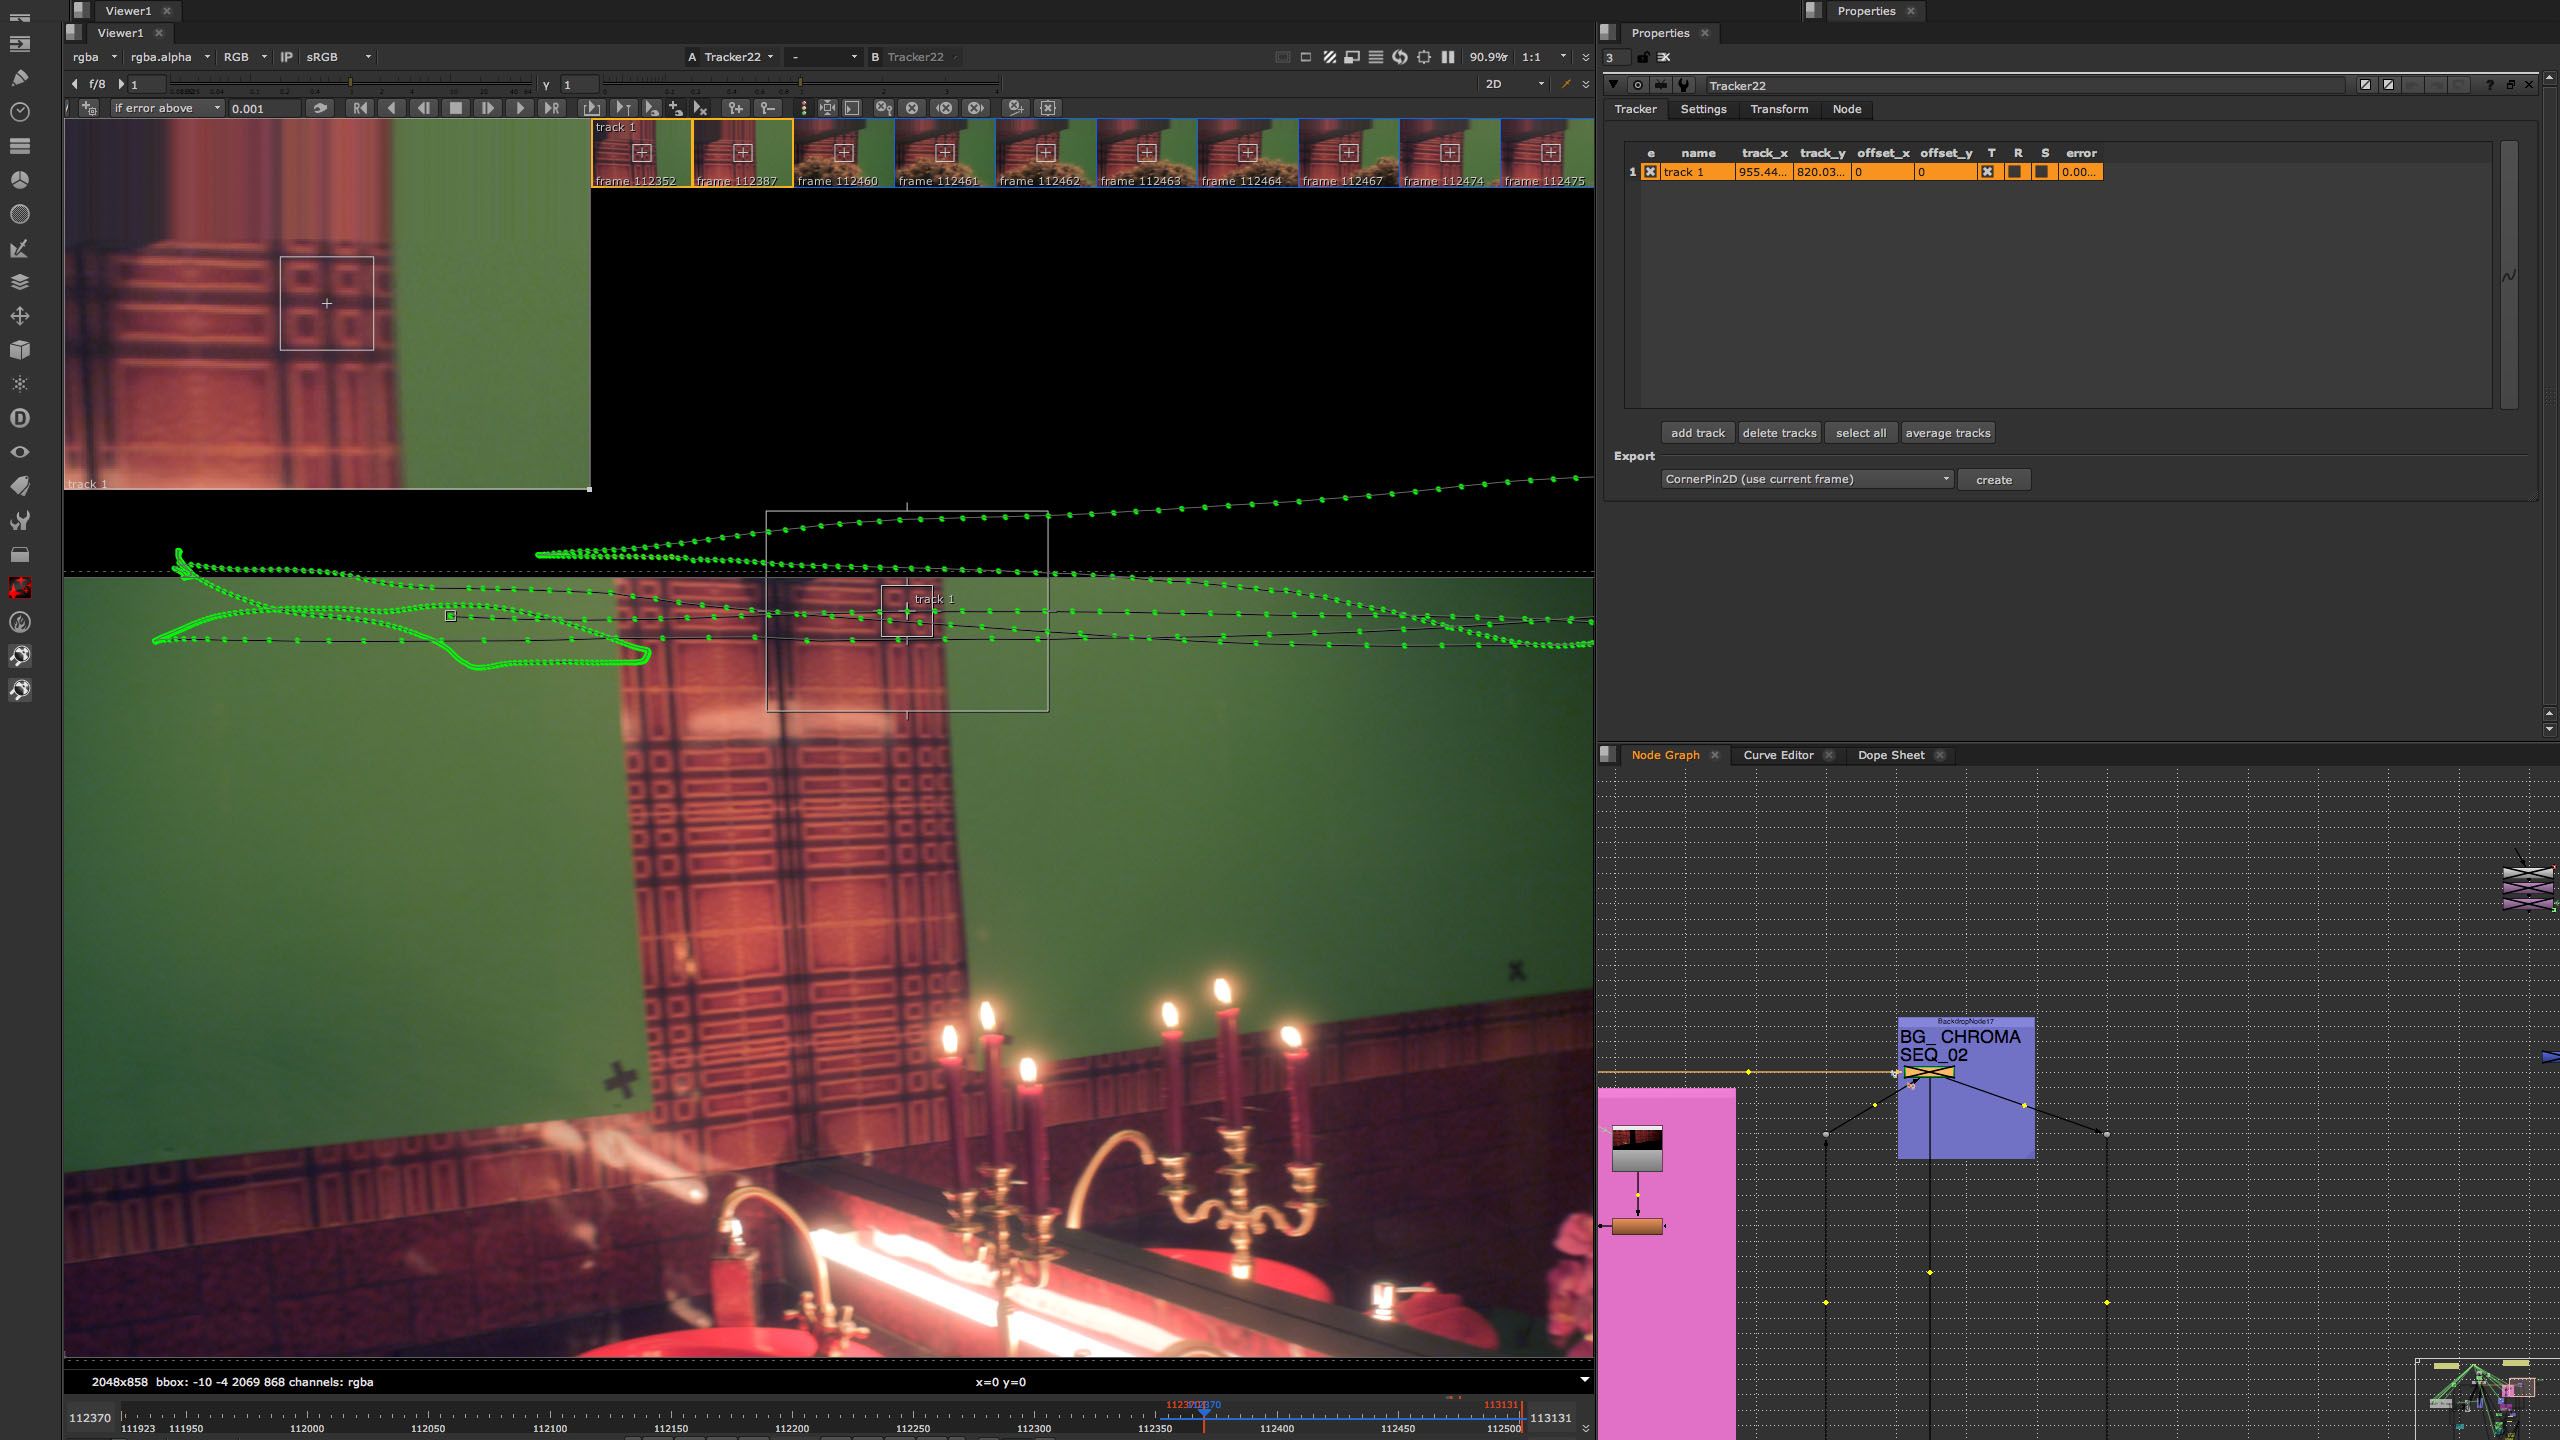This screenshot has width=2560, height=1440.
Task: Open the MetaData nodes tag icon
Action: (19, 486)
